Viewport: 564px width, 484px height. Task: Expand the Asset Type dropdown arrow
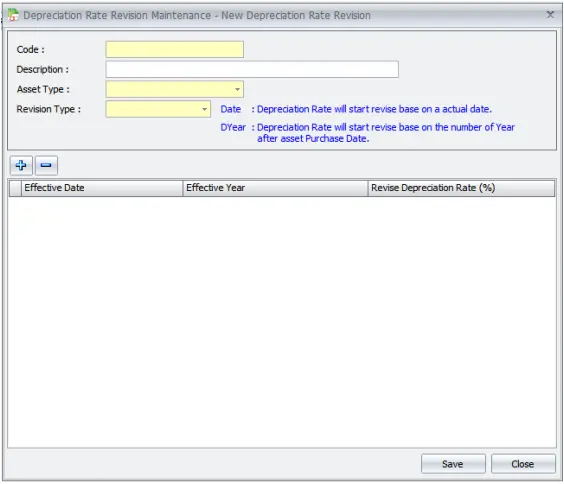coord(237,89)
